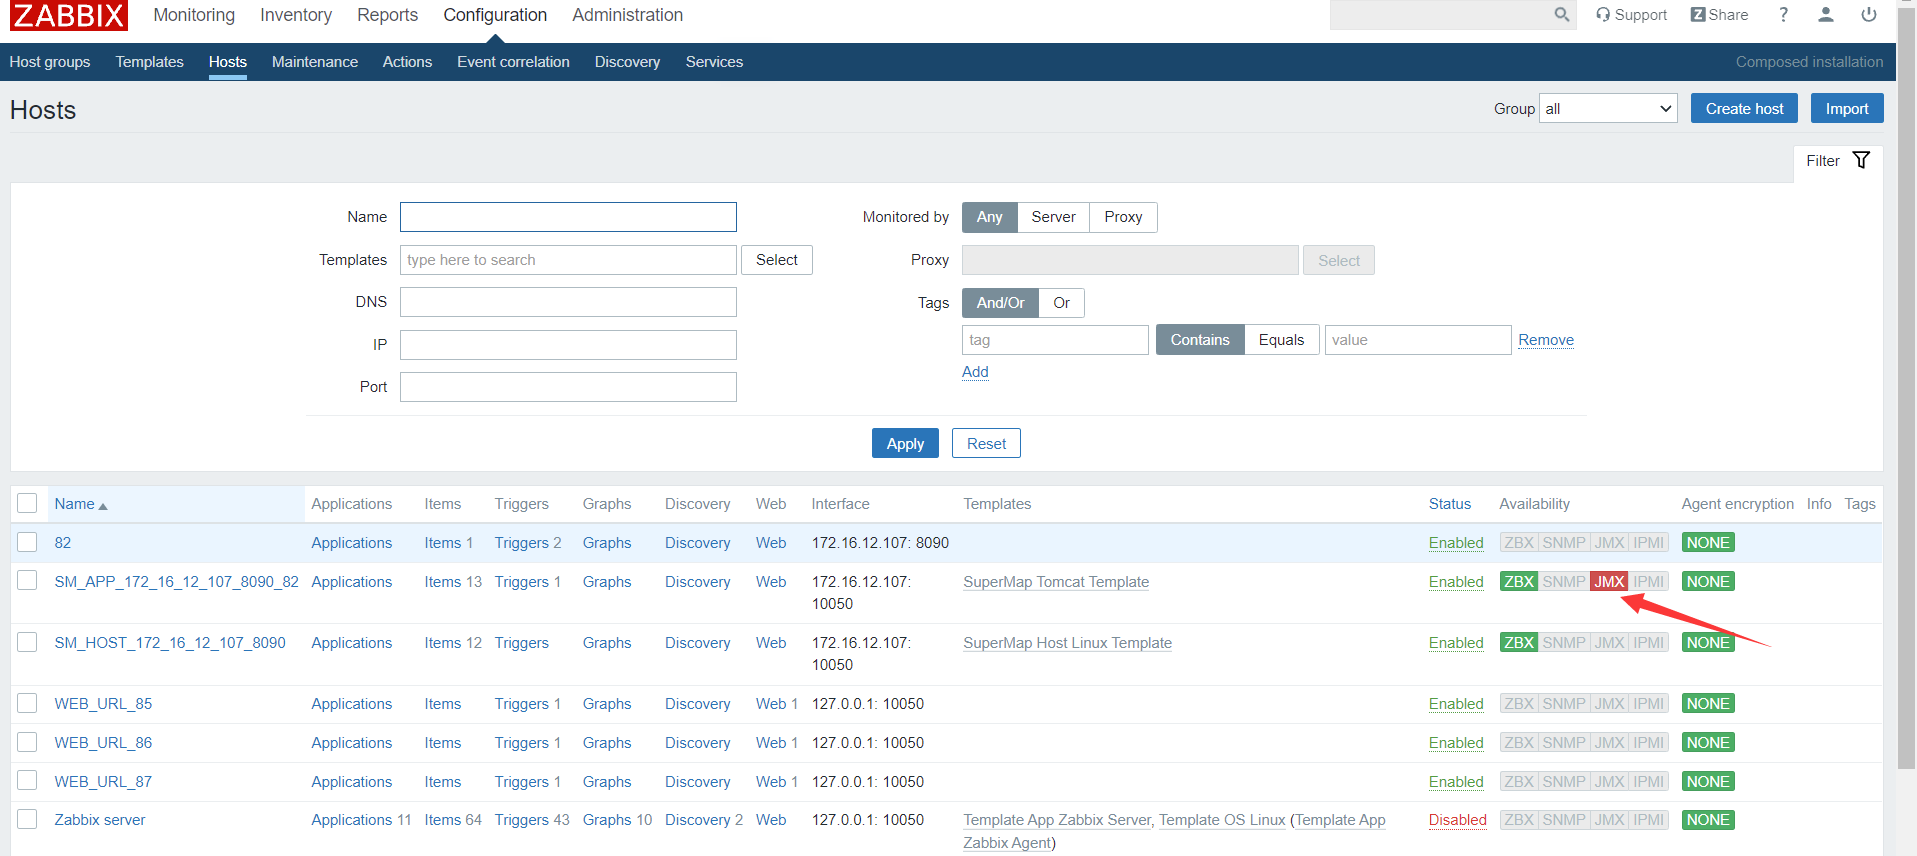
Task: Click the sign out power icon
Action: [1868, 15]
